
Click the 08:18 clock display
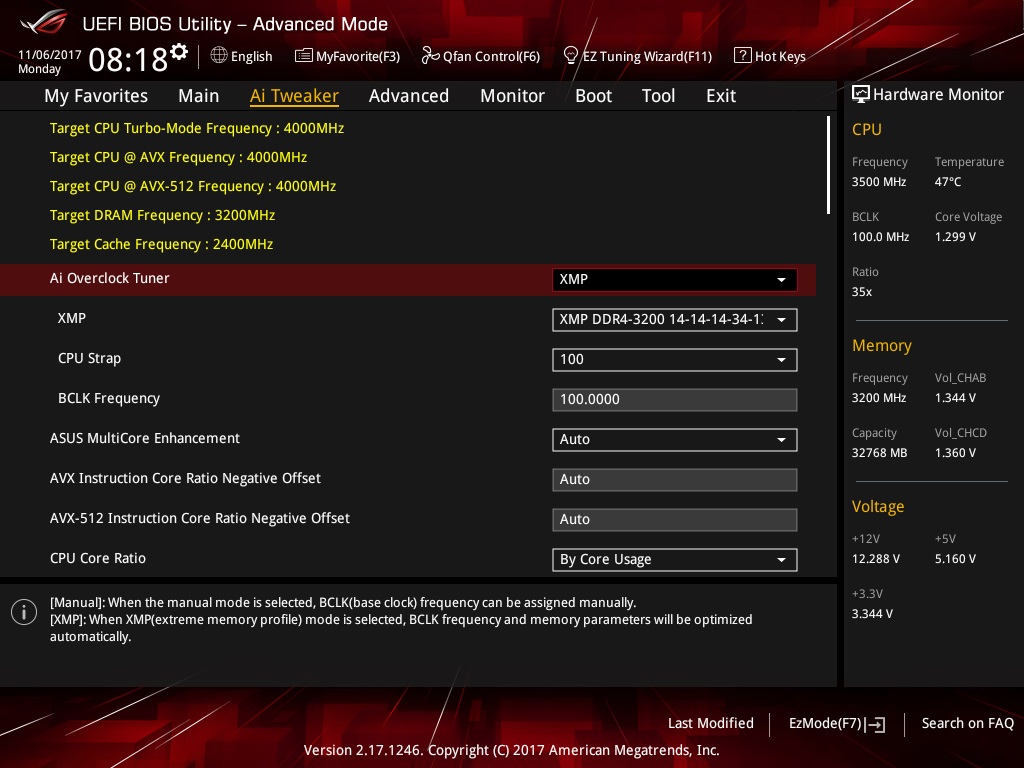click(x=128, y=60)
